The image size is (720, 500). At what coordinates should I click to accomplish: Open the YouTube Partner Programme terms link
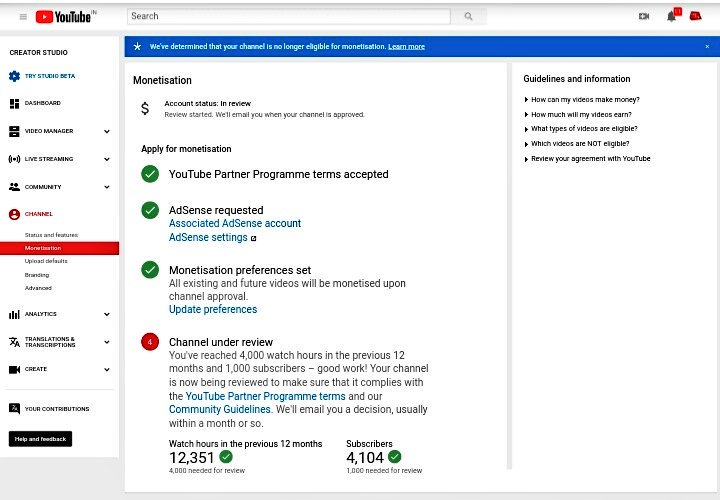265,396
